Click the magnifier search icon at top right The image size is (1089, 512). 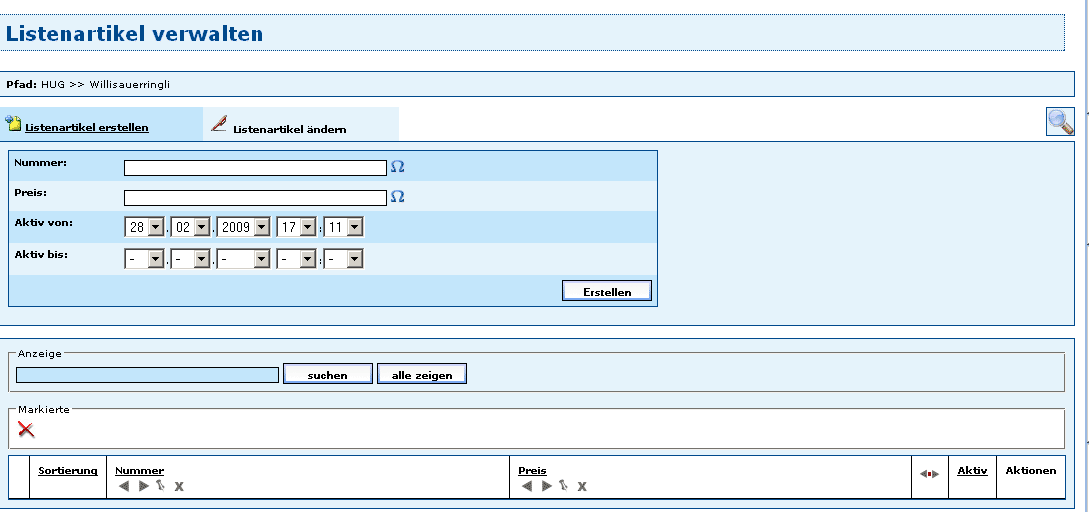1060,121
